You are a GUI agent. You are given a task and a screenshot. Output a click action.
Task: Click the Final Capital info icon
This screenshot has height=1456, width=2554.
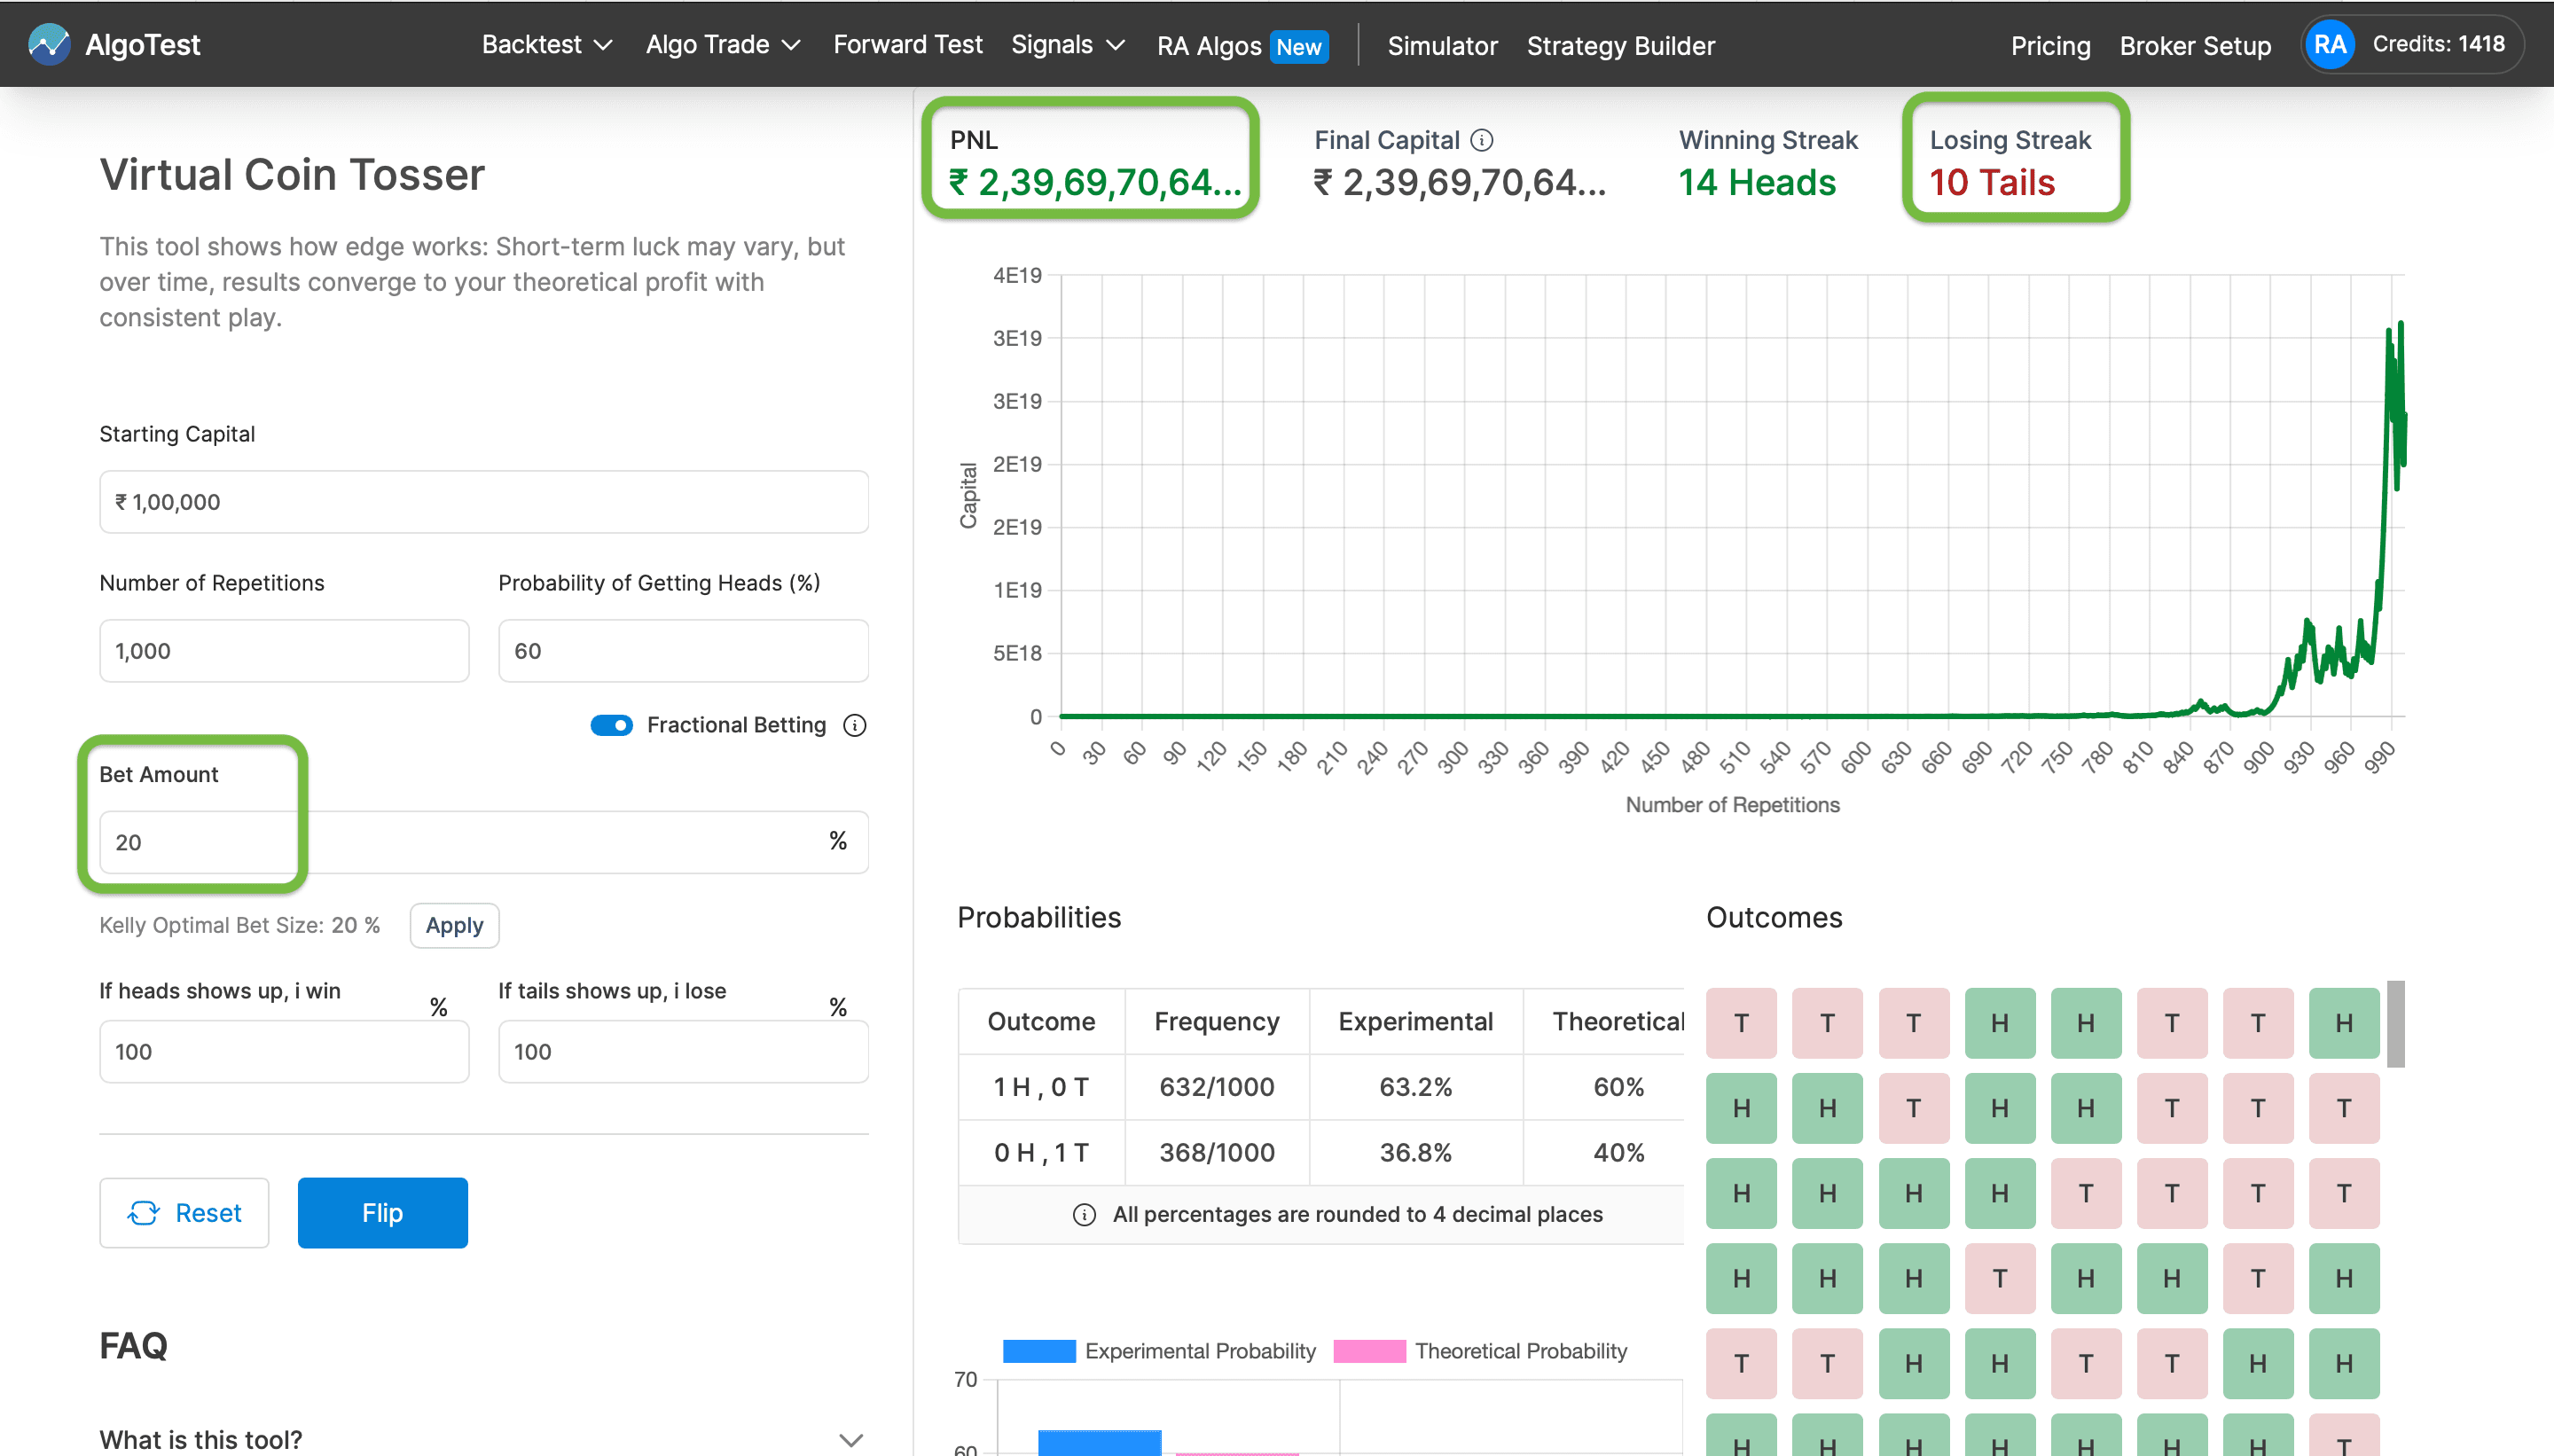1483,140
